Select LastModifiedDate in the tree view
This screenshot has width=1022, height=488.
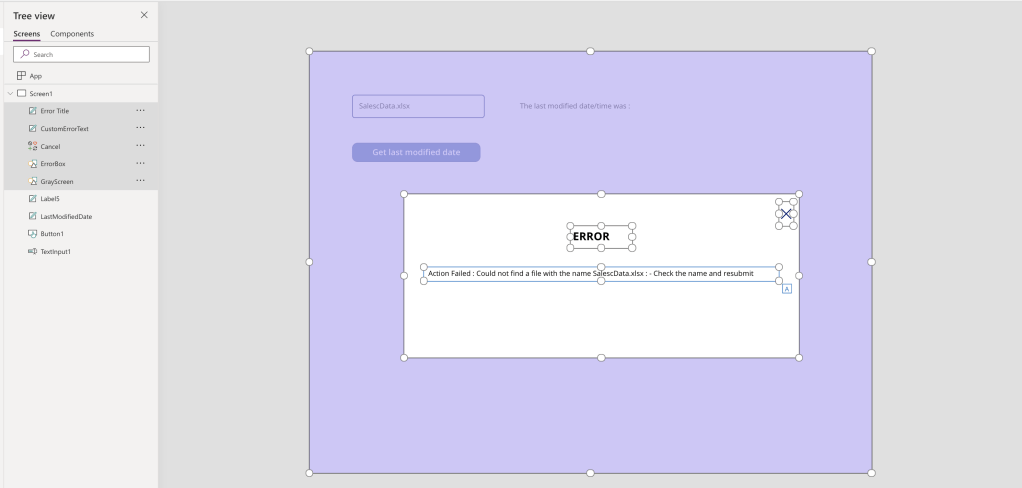click(x=66, y=216)
